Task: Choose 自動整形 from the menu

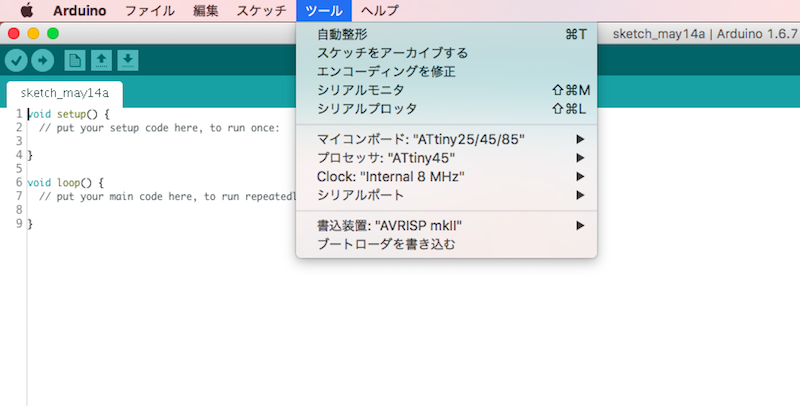Action: [446, 34]
